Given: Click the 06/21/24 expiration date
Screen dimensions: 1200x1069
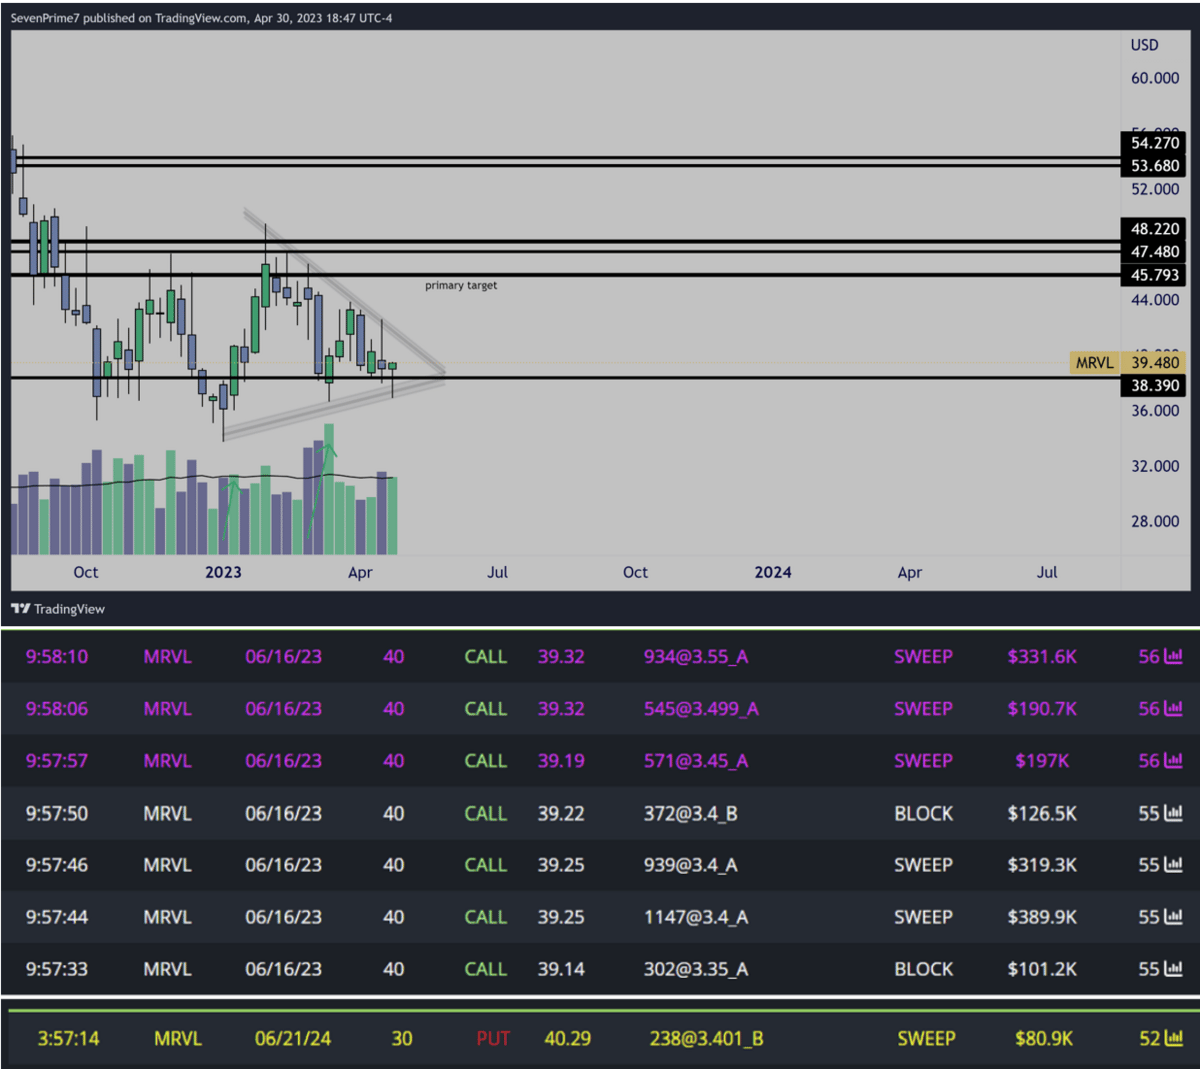Looking at the screenshot, I should click(x=293, y=1039).
